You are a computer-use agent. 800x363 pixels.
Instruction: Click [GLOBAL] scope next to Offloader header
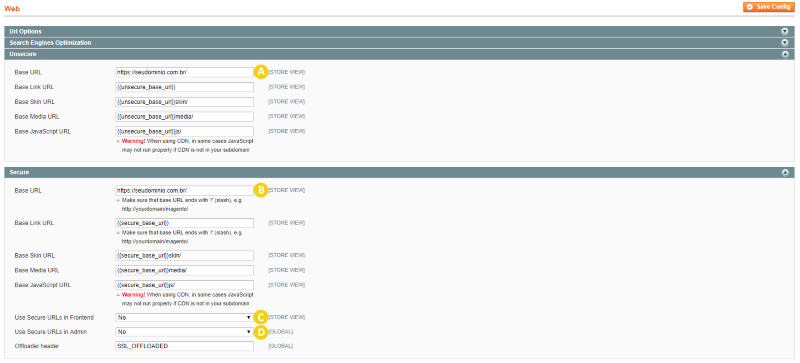[x=281, y=346]
